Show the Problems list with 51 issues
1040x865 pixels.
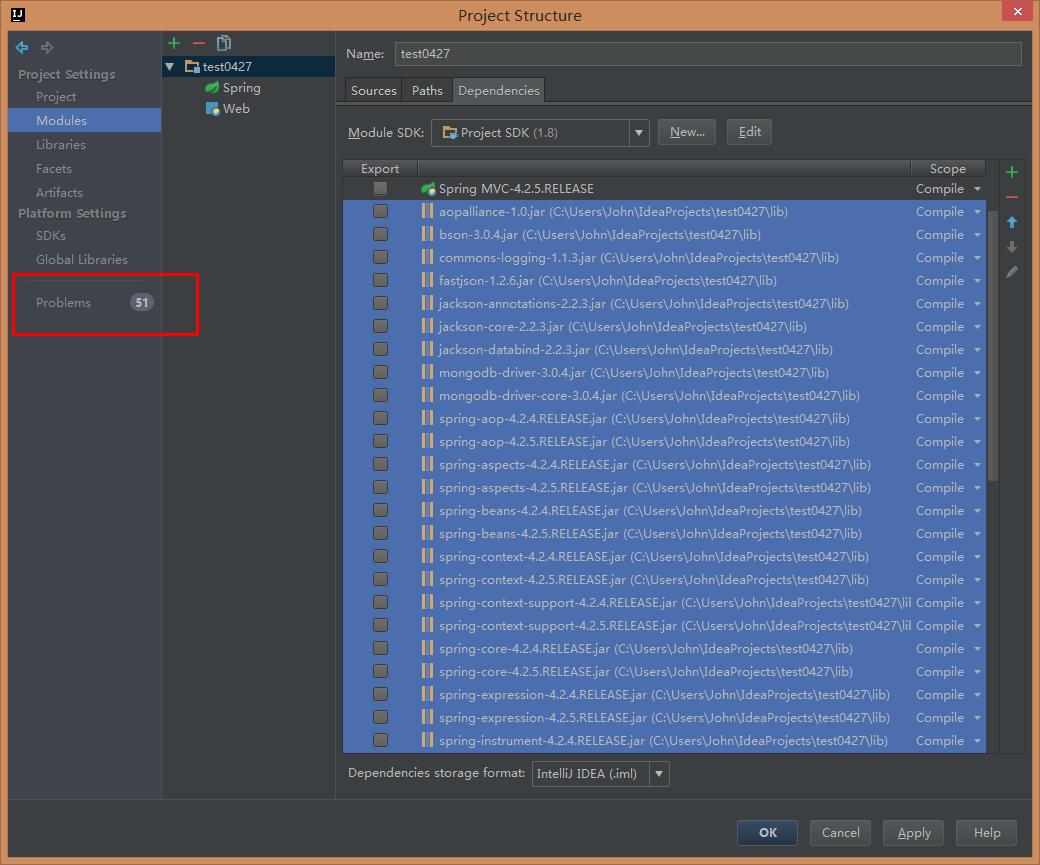click(85, 302)
